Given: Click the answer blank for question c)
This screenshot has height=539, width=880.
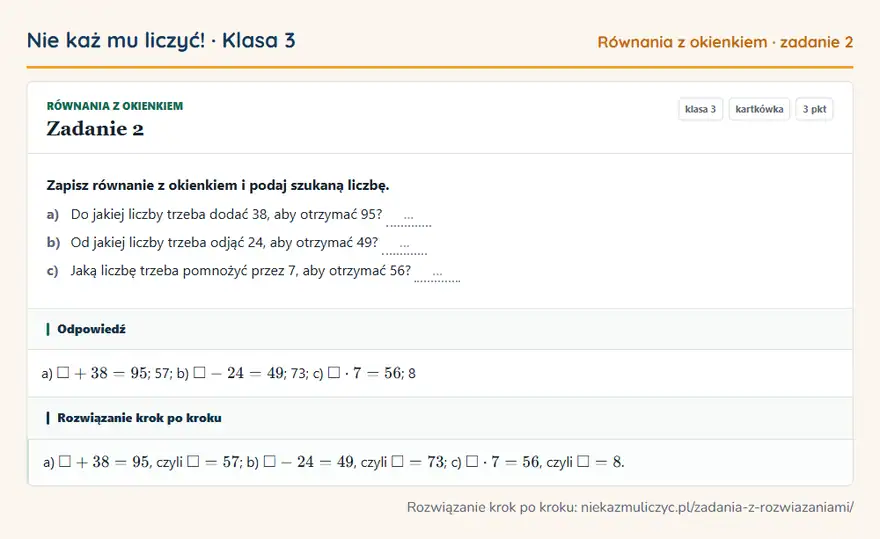Looking at the screenshot, I should click(437, 273).
